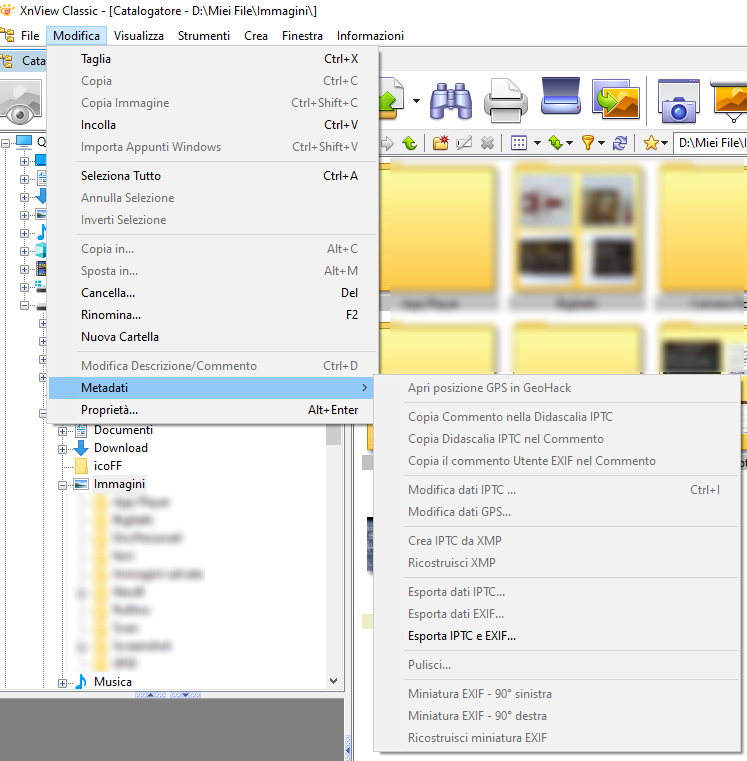747x761 pixels.
Task: Close the open Modifica menu
Action: tap(77, 36)
